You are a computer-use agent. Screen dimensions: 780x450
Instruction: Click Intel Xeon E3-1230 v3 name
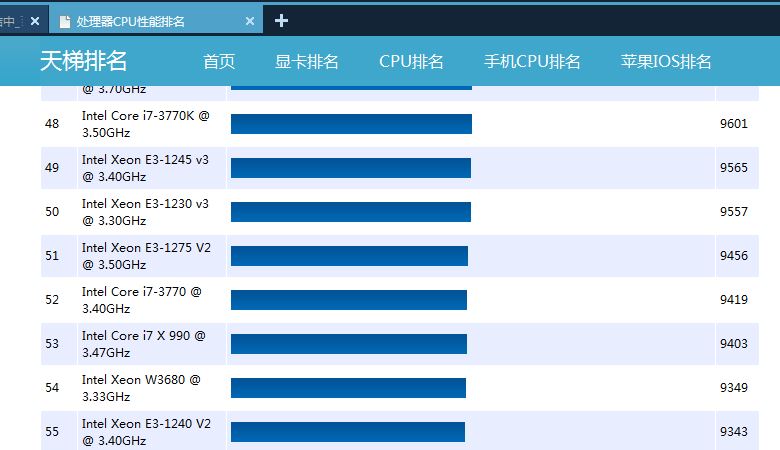[x=145, y=212]
